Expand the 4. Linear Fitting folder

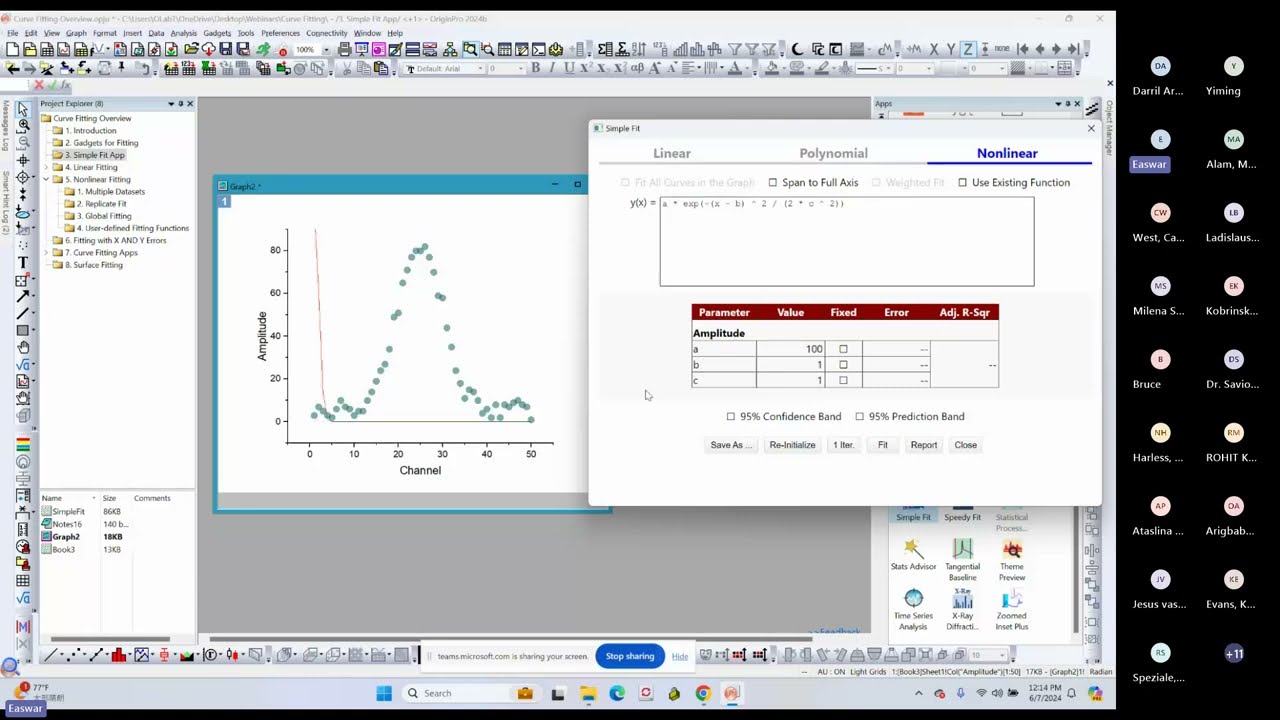click(46, 167)
